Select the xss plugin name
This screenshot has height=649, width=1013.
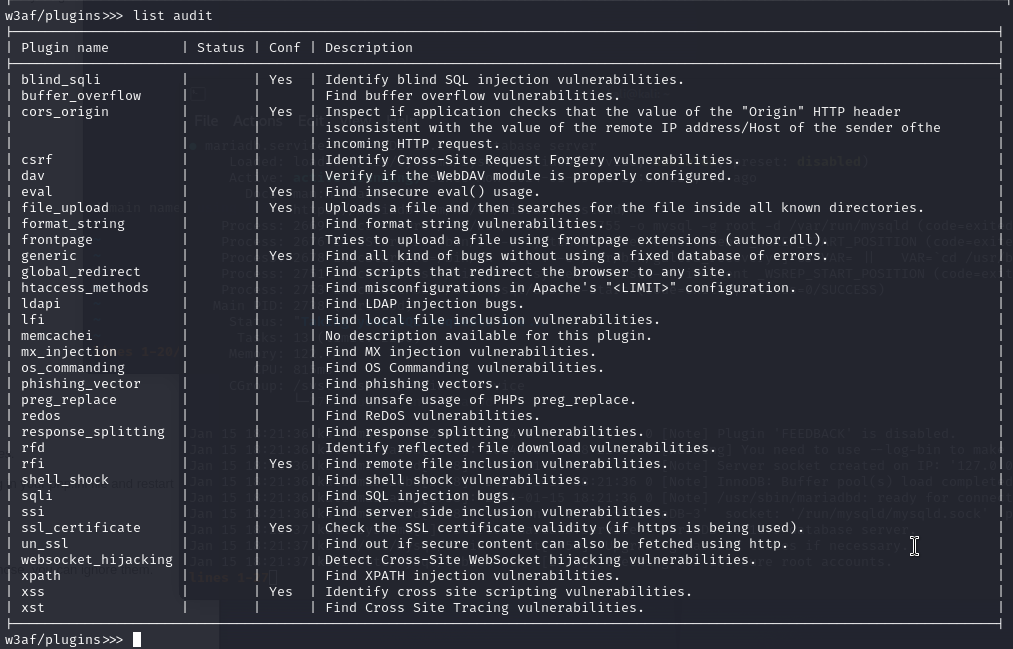pos(32,592)
